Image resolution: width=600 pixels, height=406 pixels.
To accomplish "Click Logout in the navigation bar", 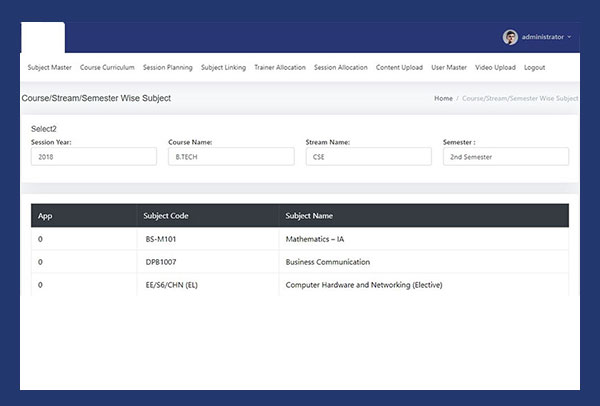I will [535, 67].
